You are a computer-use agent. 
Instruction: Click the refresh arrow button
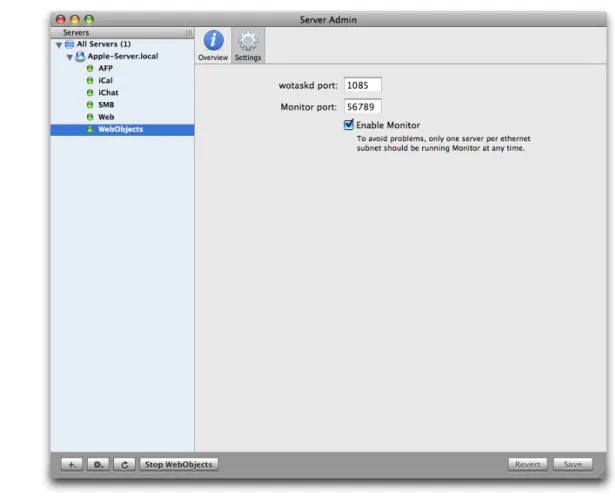(x=124, y=464)
